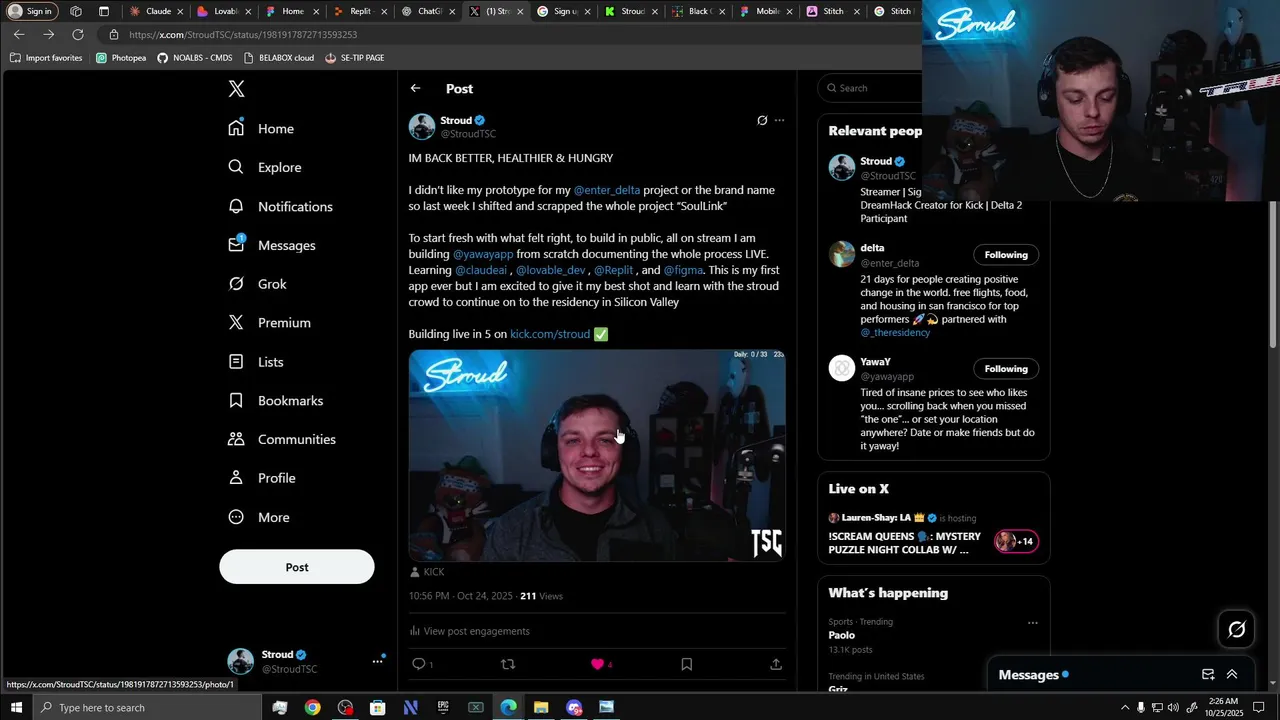Bookmark this post

coord(686,664)
